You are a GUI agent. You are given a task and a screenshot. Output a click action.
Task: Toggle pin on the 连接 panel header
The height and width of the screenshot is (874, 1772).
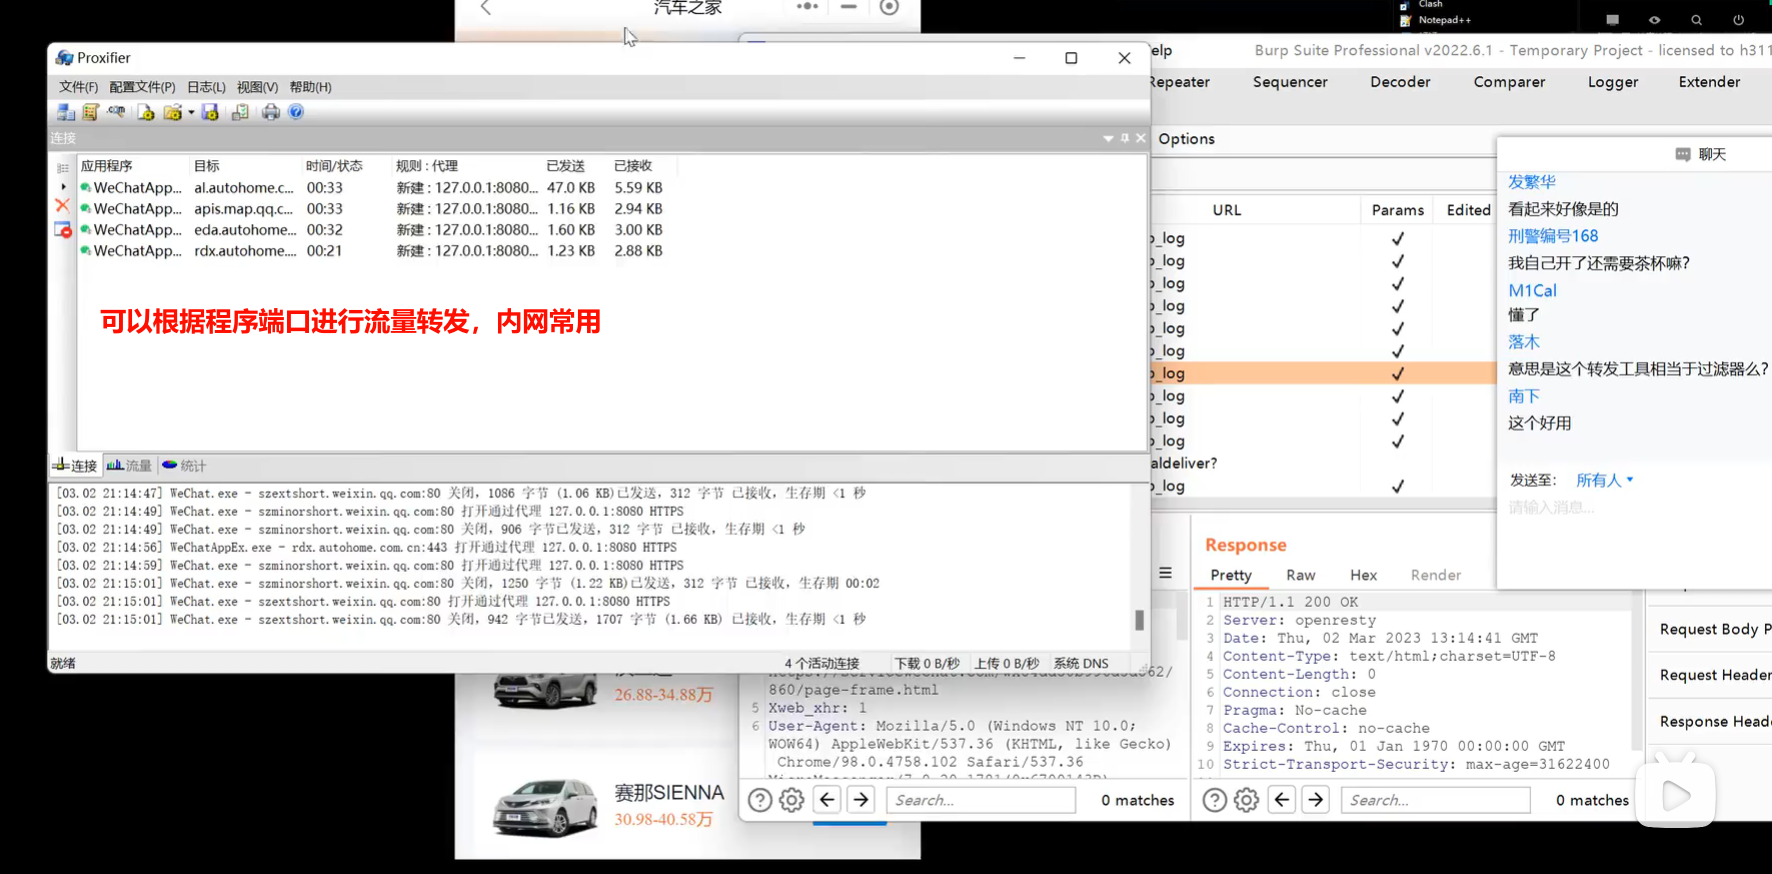pos(1124,138)
